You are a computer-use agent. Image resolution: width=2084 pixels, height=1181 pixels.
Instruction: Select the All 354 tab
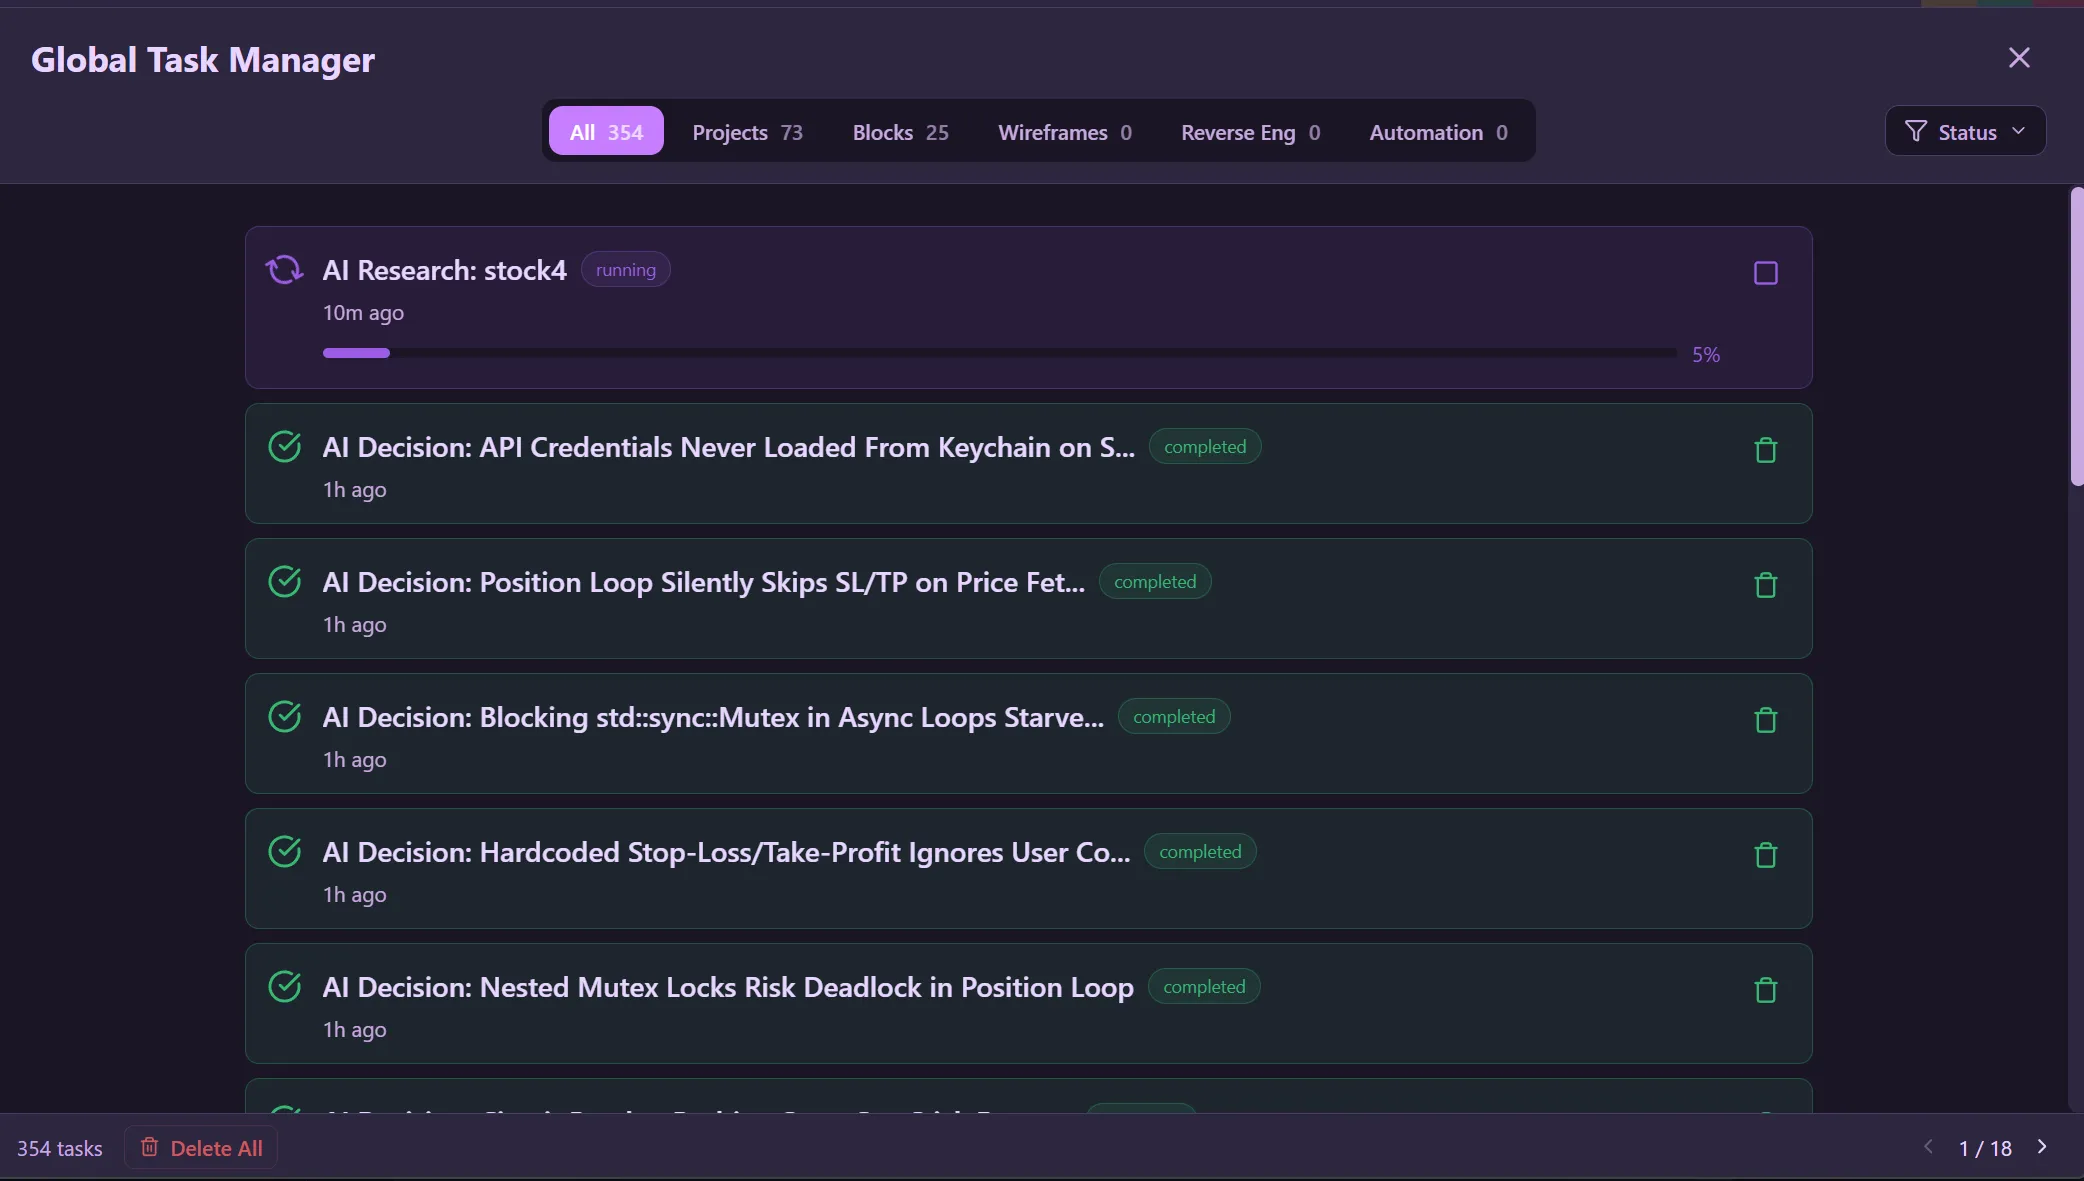pyautogui.click(x=606, y=131)
